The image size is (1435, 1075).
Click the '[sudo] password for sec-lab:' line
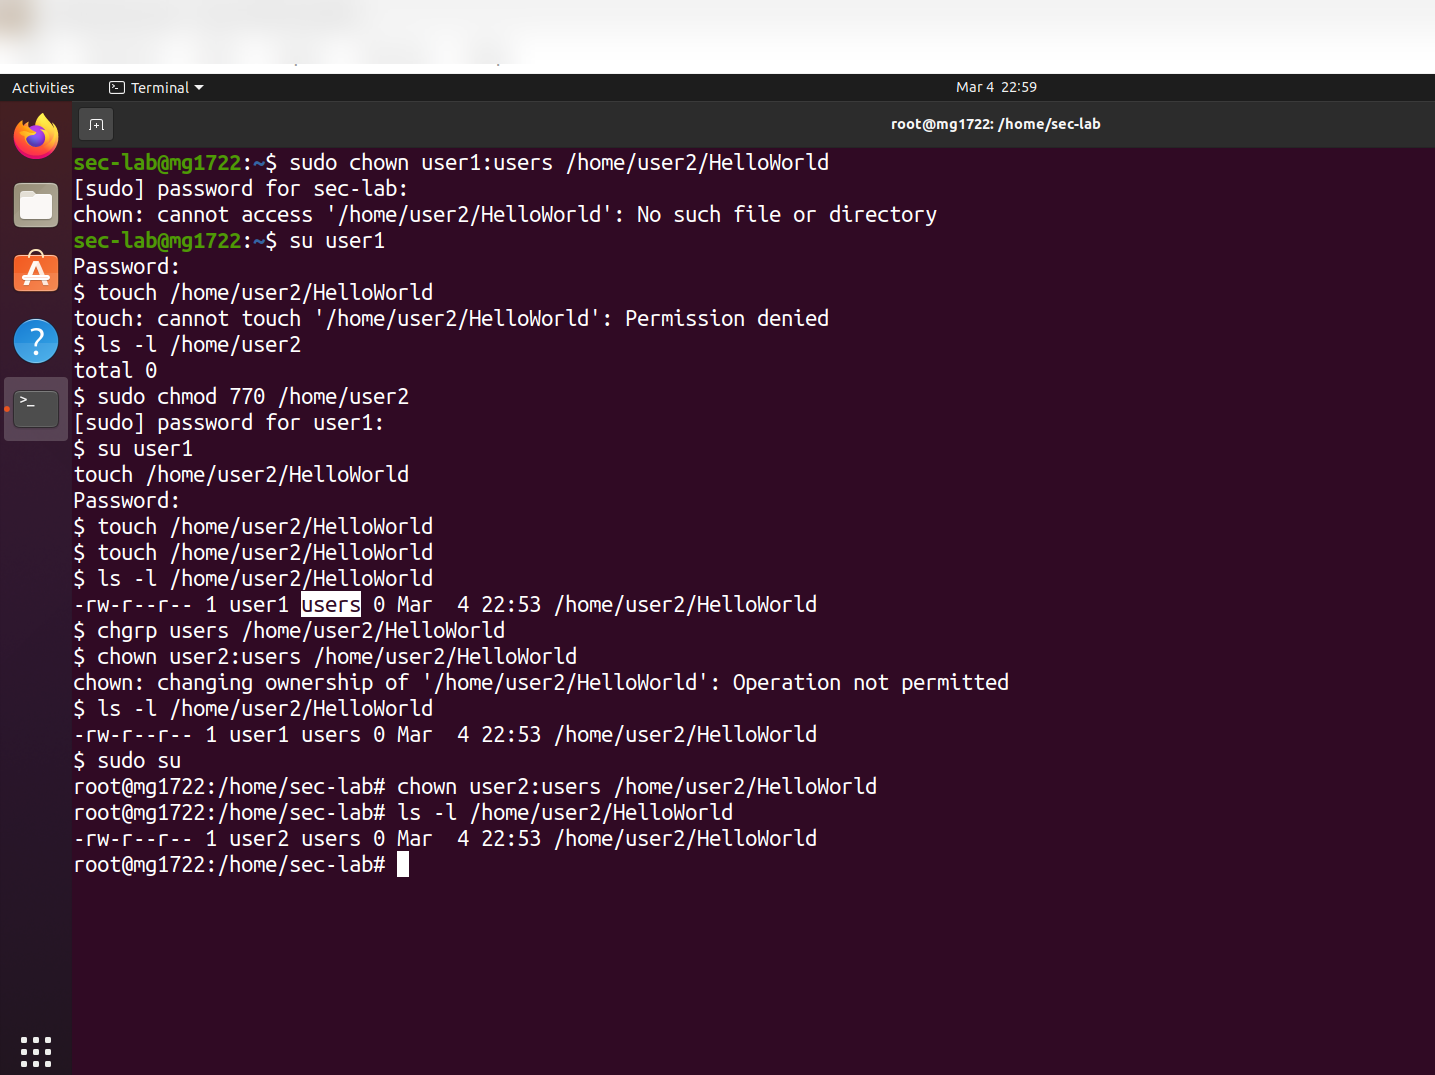point(240,188)
